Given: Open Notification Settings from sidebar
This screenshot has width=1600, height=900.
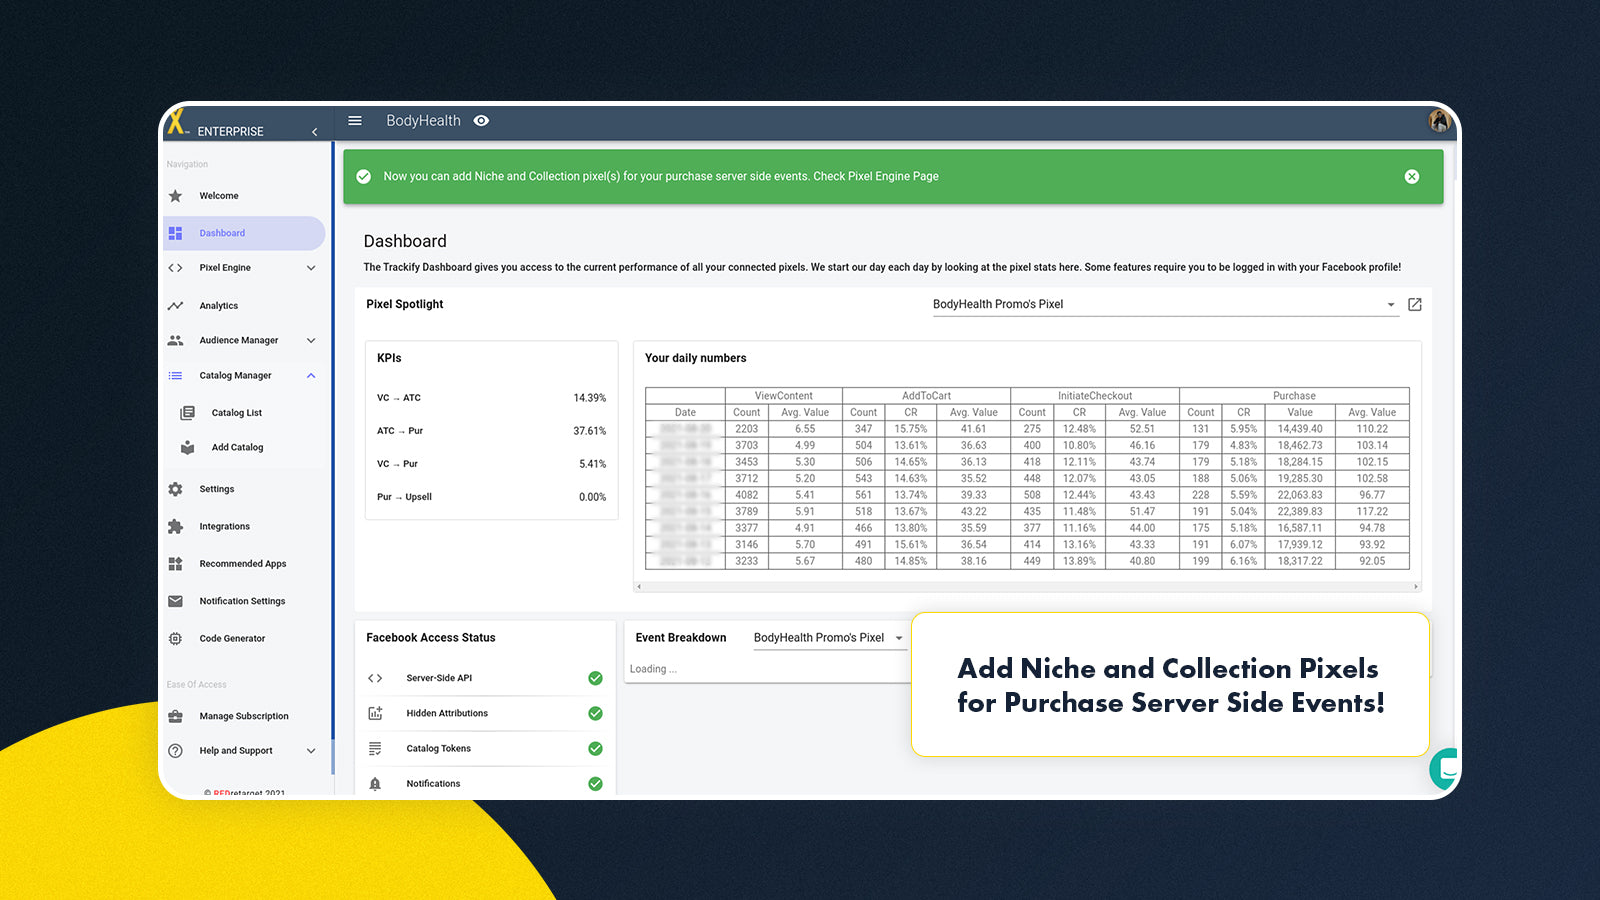Looking at the screenshot, I should (242, 602).
